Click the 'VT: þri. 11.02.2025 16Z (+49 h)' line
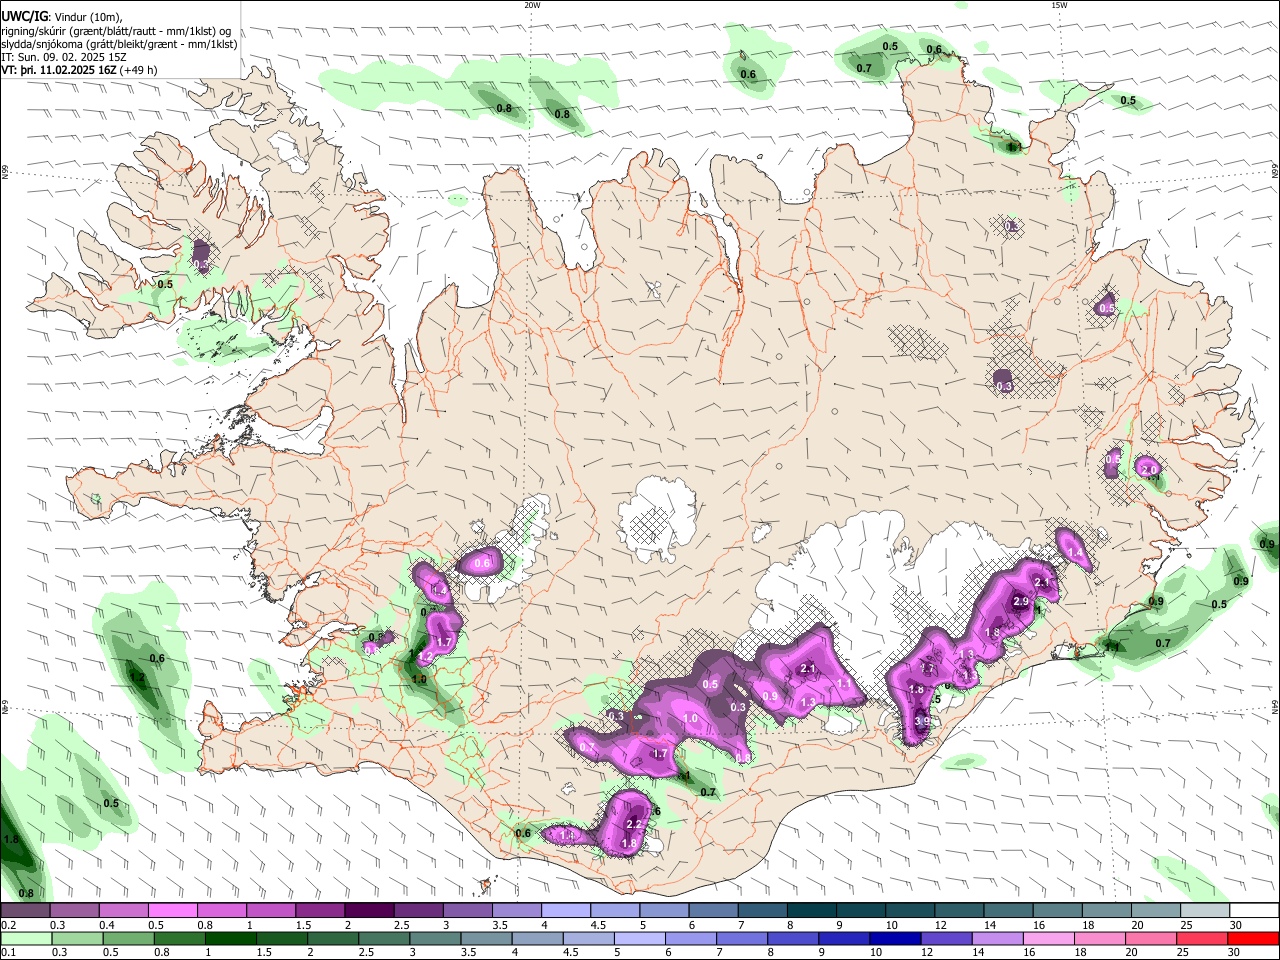This screenshot has width=1280, height=960. (80, 70)
